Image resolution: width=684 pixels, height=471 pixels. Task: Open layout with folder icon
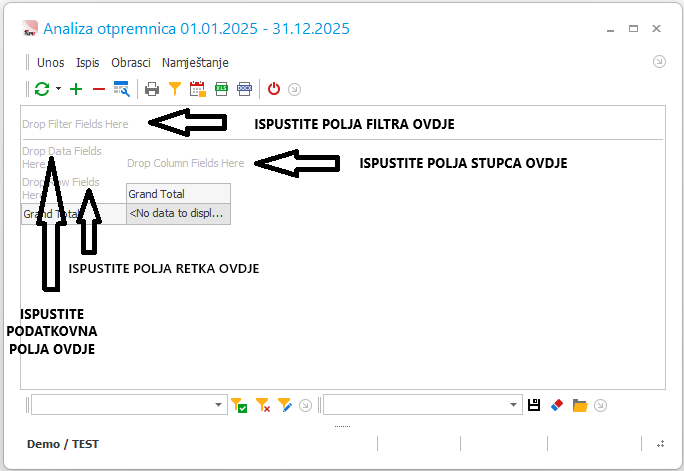pos(580,405)
